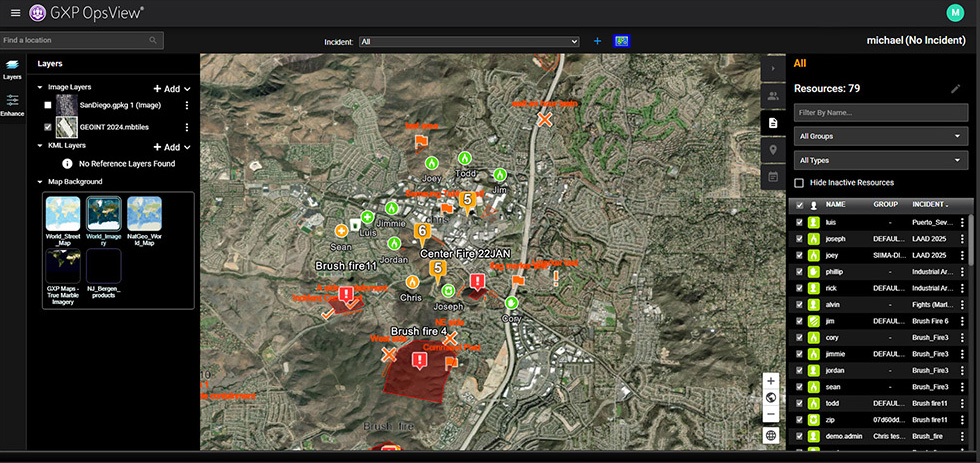Image resolution: width=980 pixels, height=463 pixels.
Task: Check Hide Inactive Resources
Action: 799,183
